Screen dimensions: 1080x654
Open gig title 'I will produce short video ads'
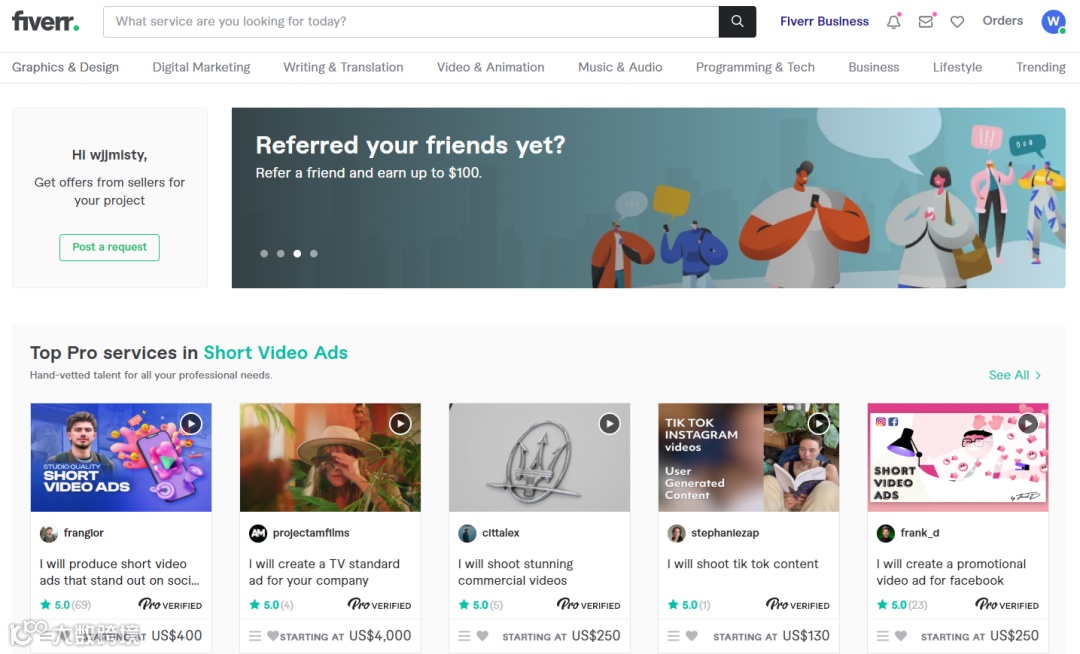pos(119,572)
